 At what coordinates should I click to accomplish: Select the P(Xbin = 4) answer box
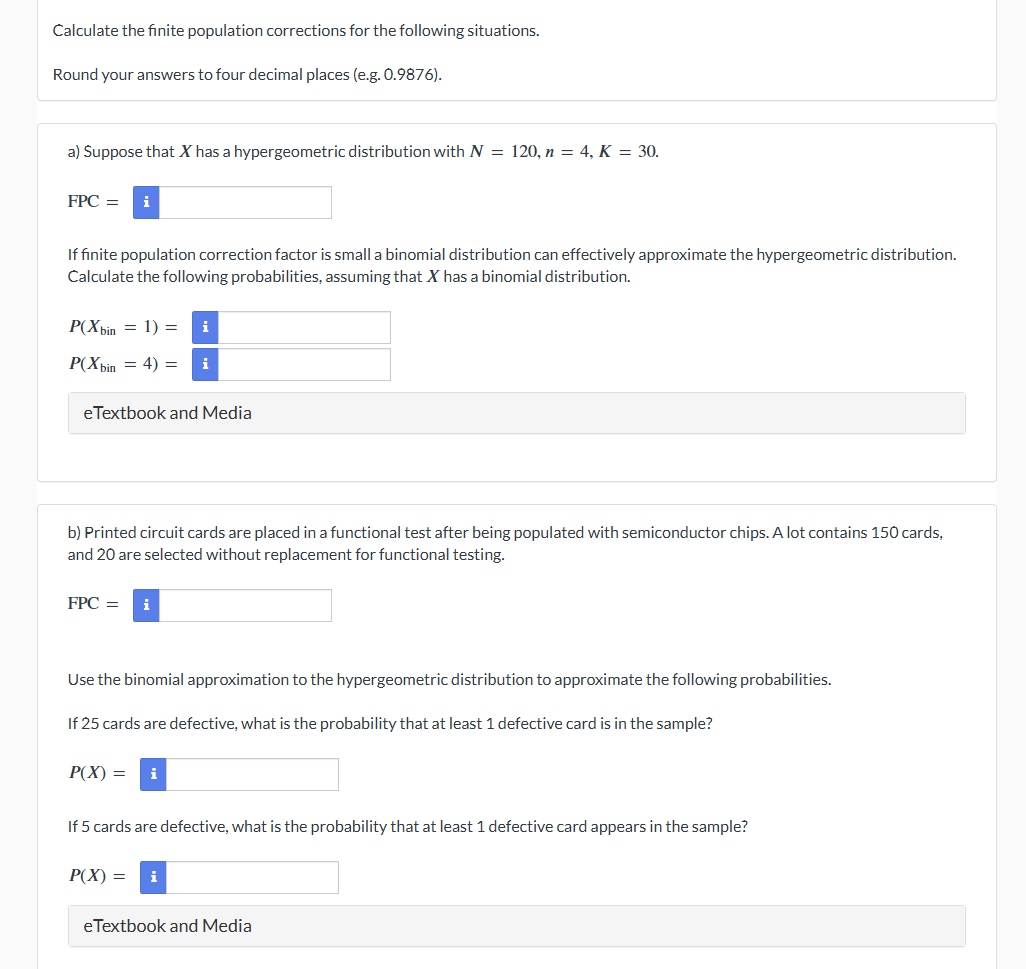(x=305, y=364)
